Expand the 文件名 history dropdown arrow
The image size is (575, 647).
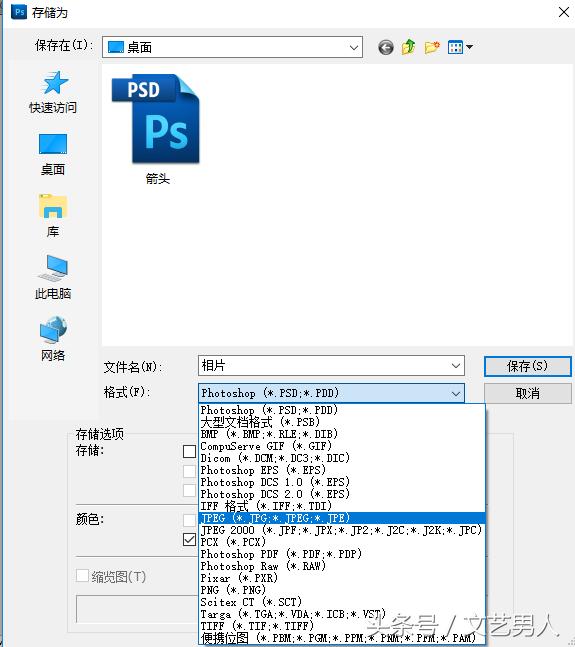pos(455,366)
